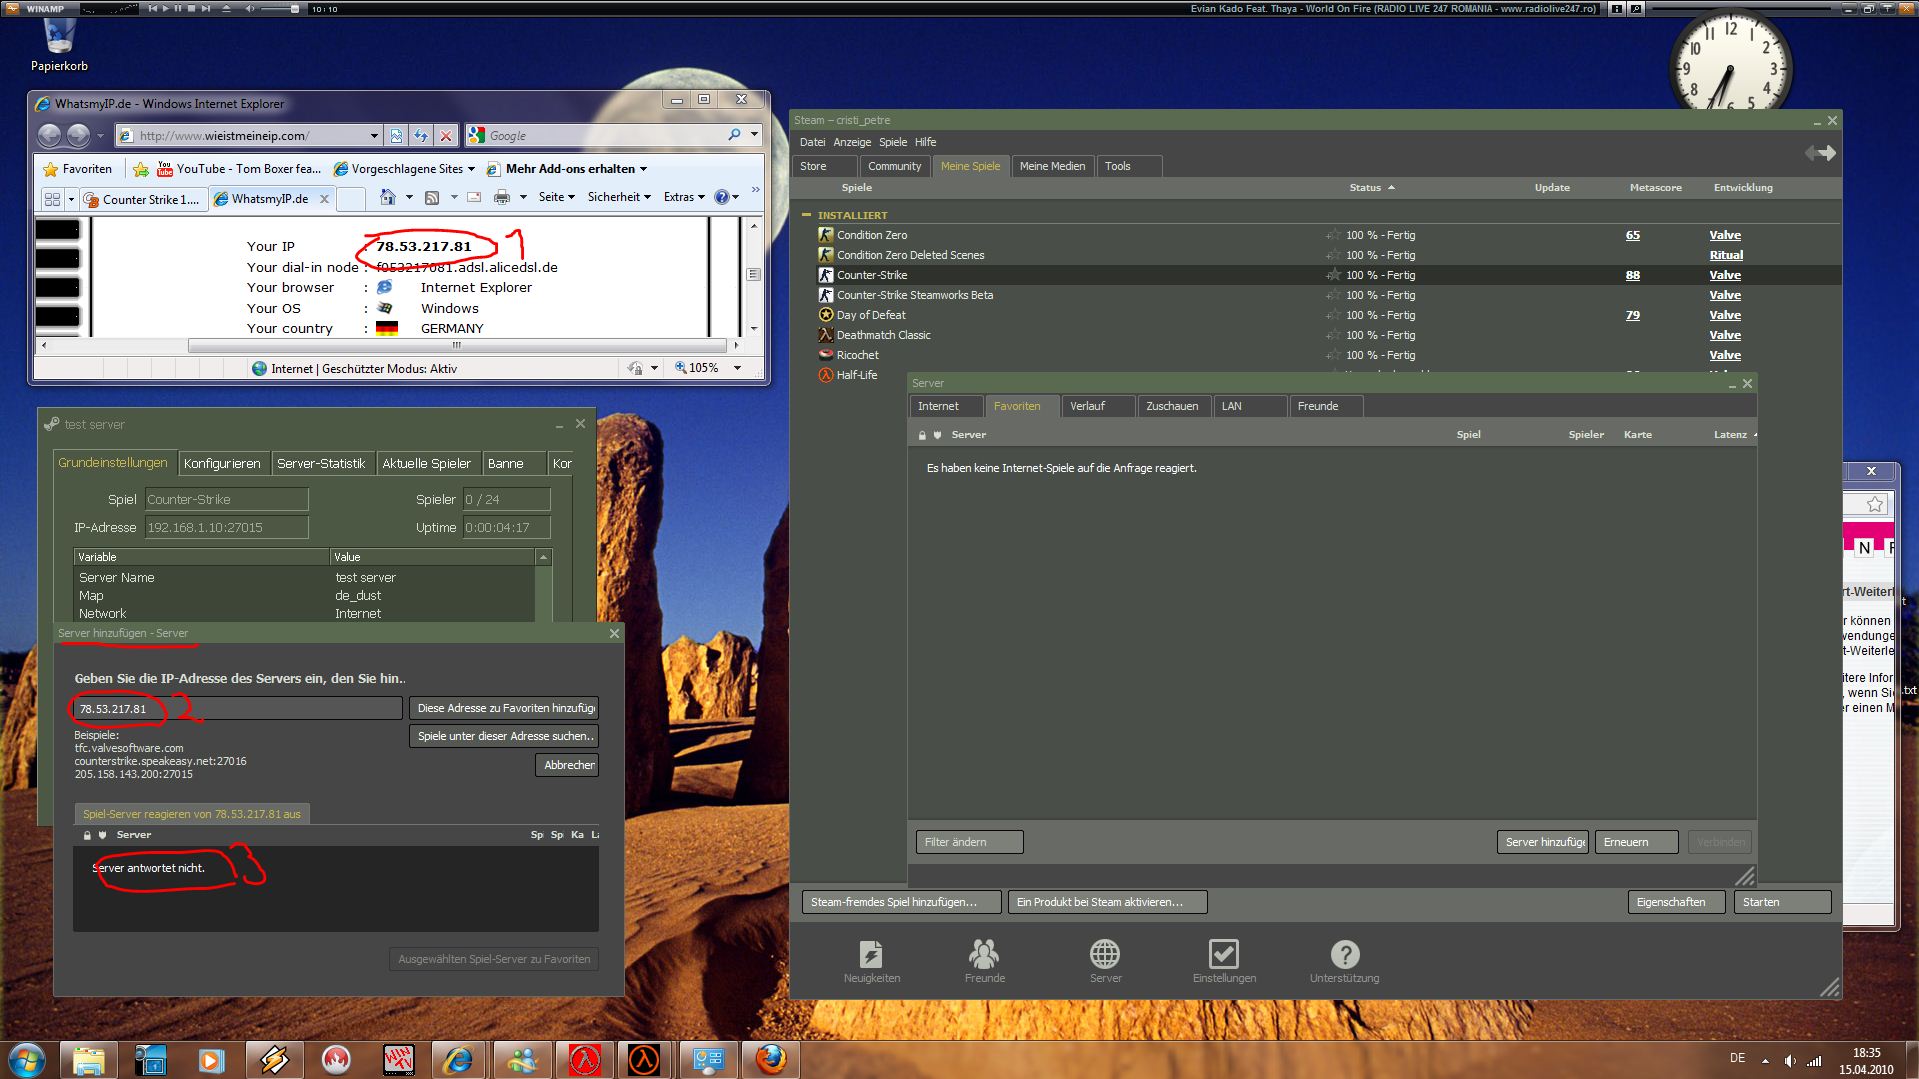Open the Unterstützung icon in Steam
1919x1079 pixels.
(1345, 961)
